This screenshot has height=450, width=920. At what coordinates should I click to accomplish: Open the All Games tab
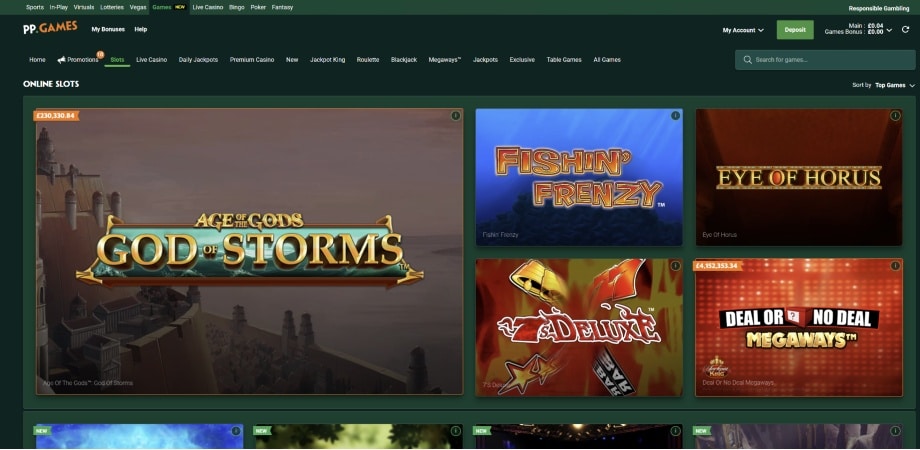tap(607, 60)
